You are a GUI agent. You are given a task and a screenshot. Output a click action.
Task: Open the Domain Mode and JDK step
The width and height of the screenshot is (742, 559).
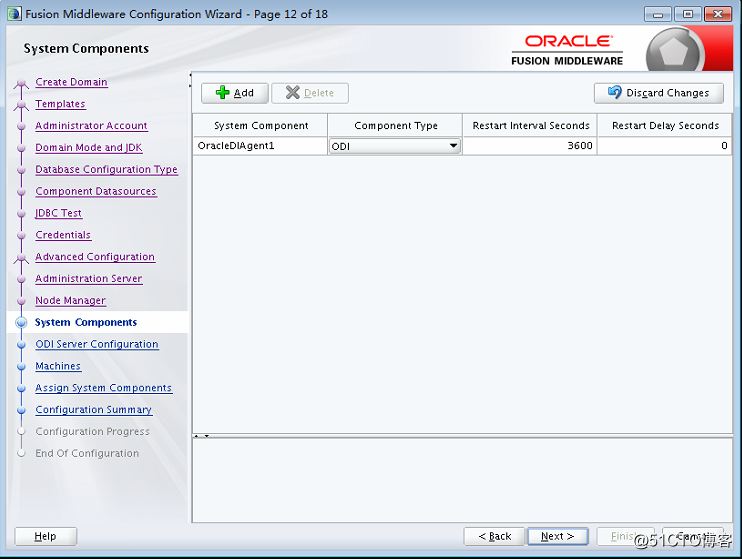pos(89,147)
